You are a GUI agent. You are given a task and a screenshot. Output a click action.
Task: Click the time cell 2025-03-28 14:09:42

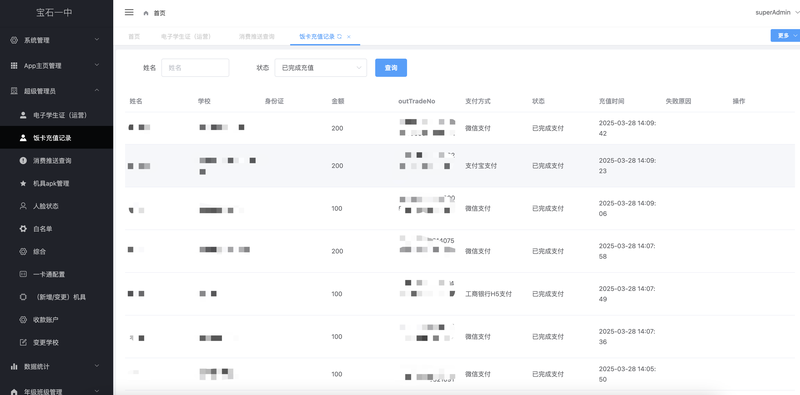(x=627, y=128)
